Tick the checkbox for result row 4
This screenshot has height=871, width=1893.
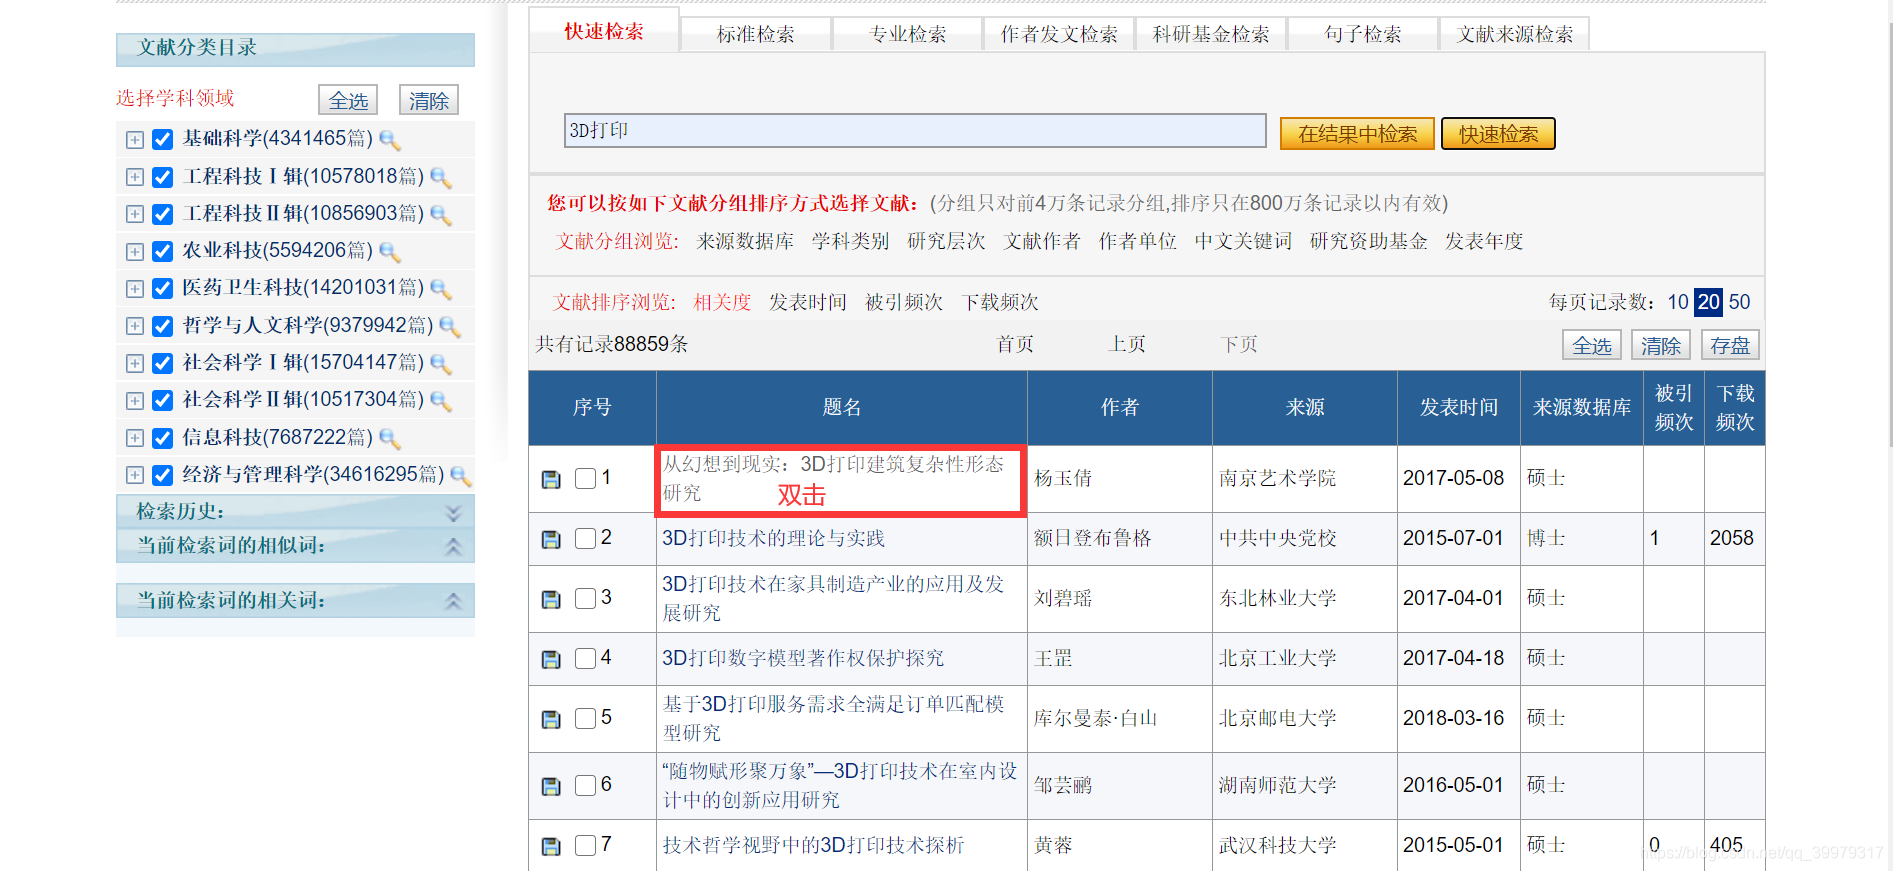[586, 658]
